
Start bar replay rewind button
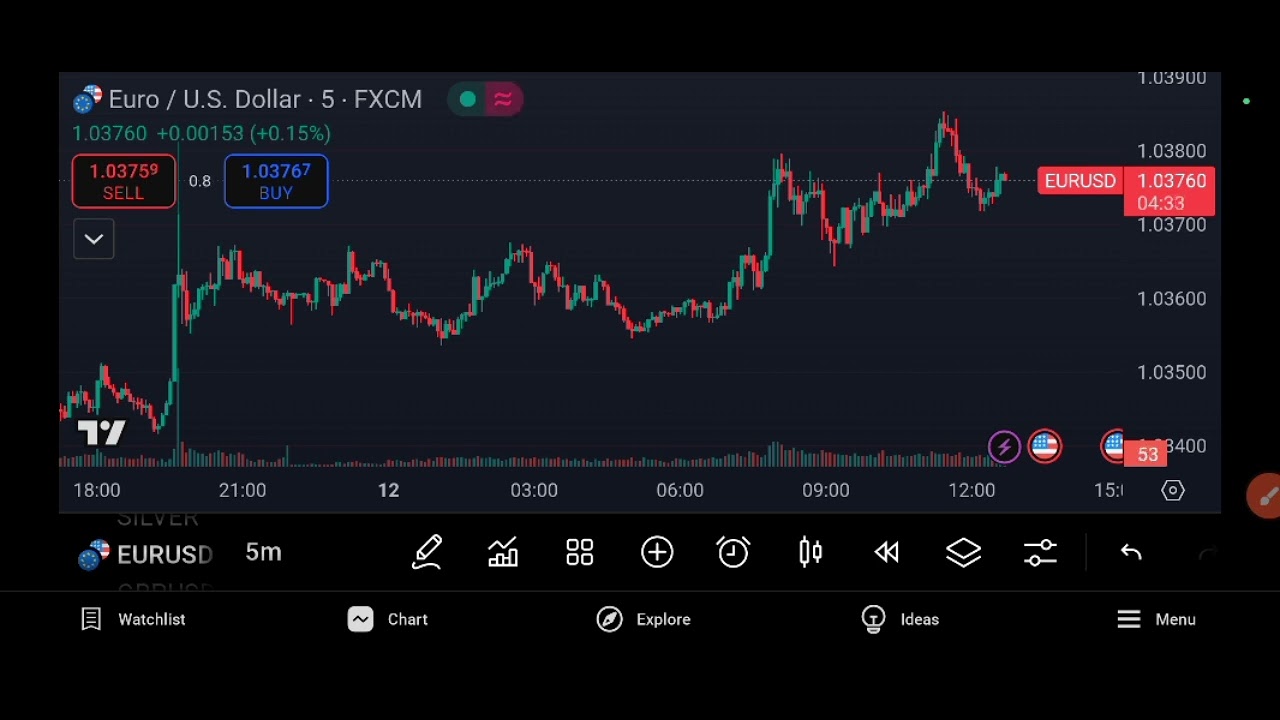[x=887, y=553]
